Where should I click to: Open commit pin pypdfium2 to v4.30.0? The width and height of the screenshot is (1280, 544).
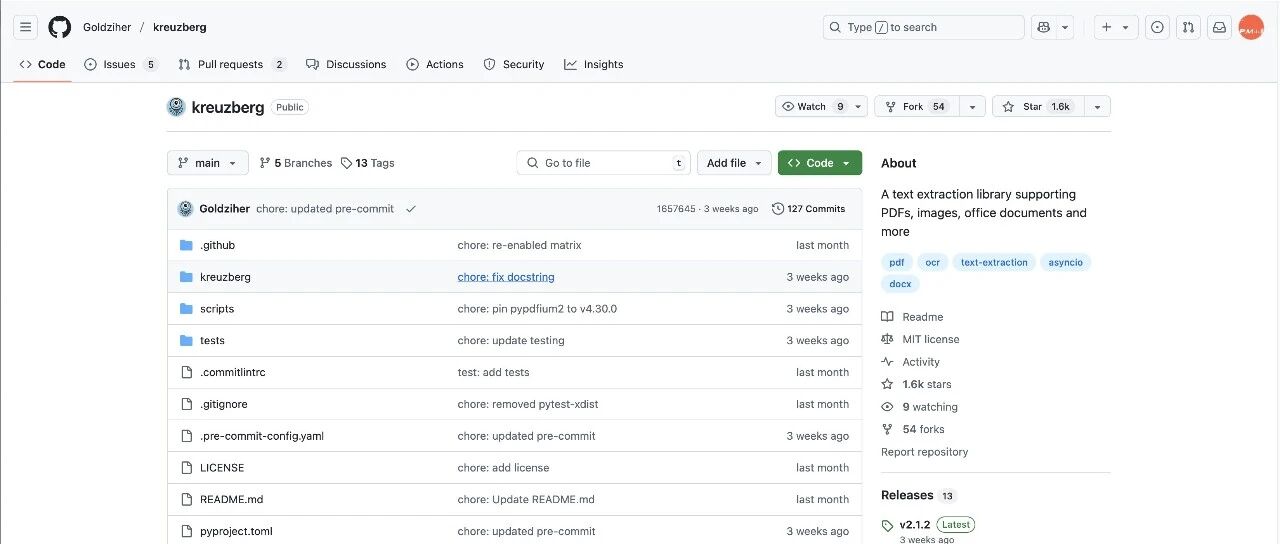537,309
